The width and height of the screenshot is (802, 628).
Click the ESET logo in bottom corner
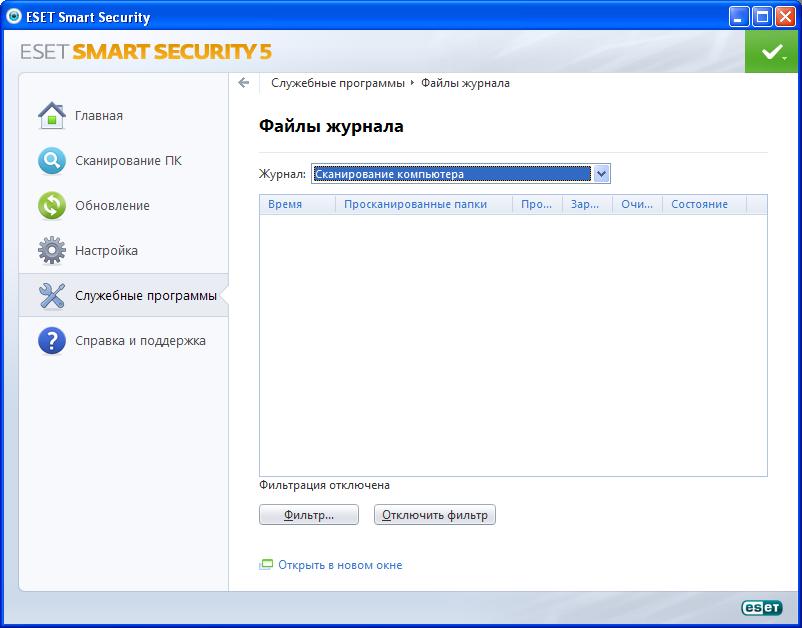762,607
